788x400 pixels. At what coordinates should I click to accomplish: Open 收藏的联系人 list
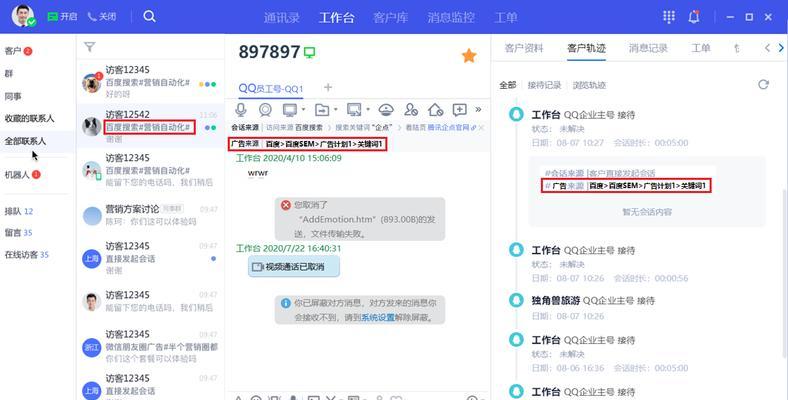(x=29, y=119)
